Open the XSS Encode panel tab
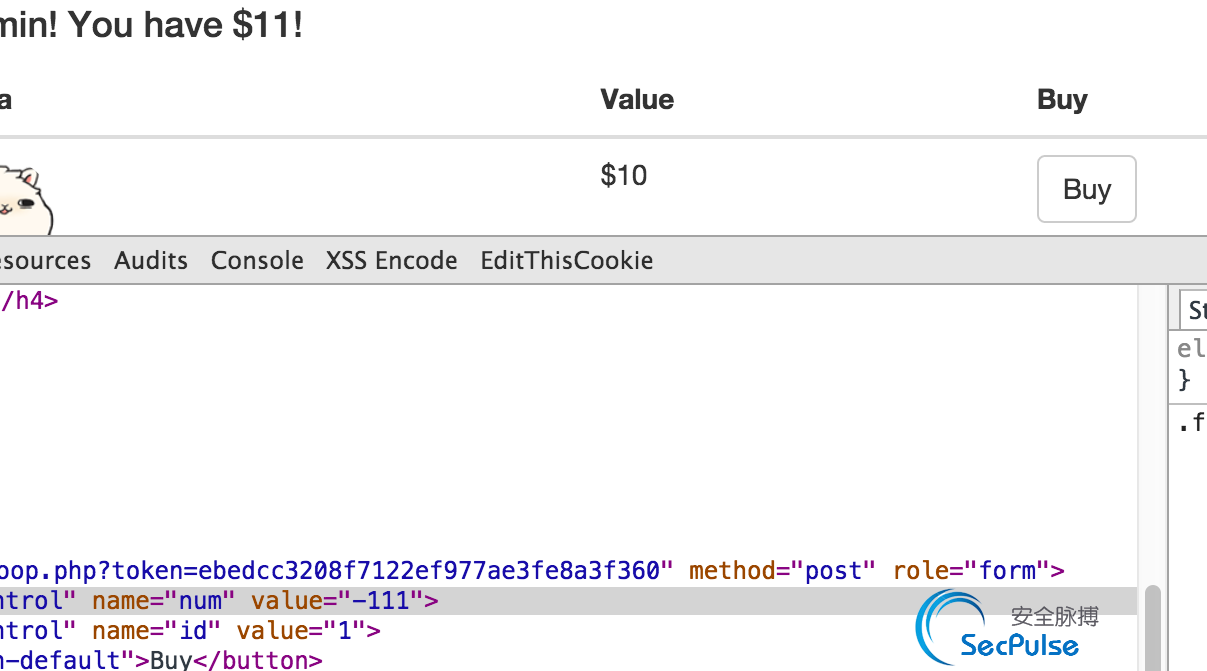Screen dimensions: 1207x671 click(x=391, y=261)
